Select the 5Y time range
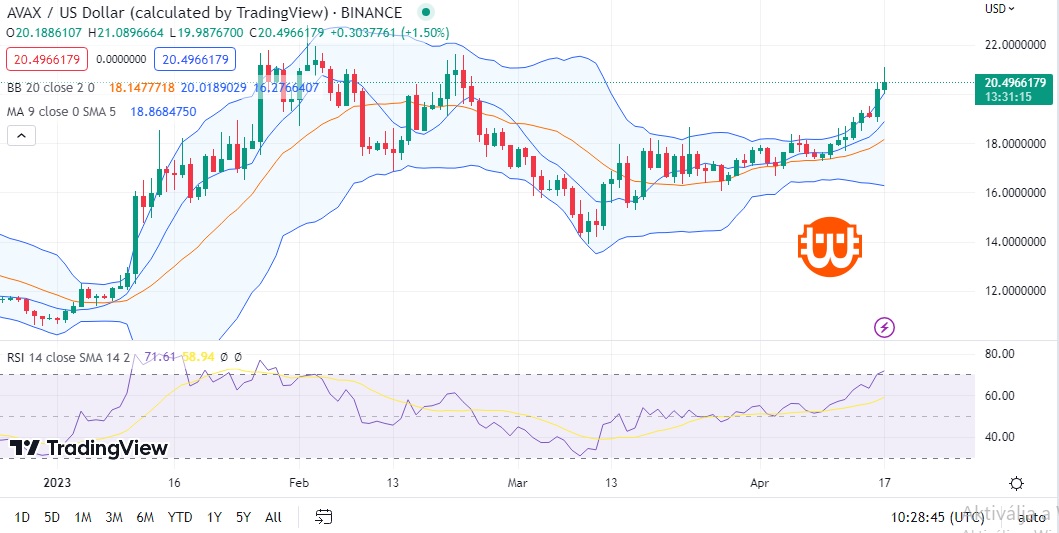The height and width of the screenshot is (533, 1059). pos(243,517)
